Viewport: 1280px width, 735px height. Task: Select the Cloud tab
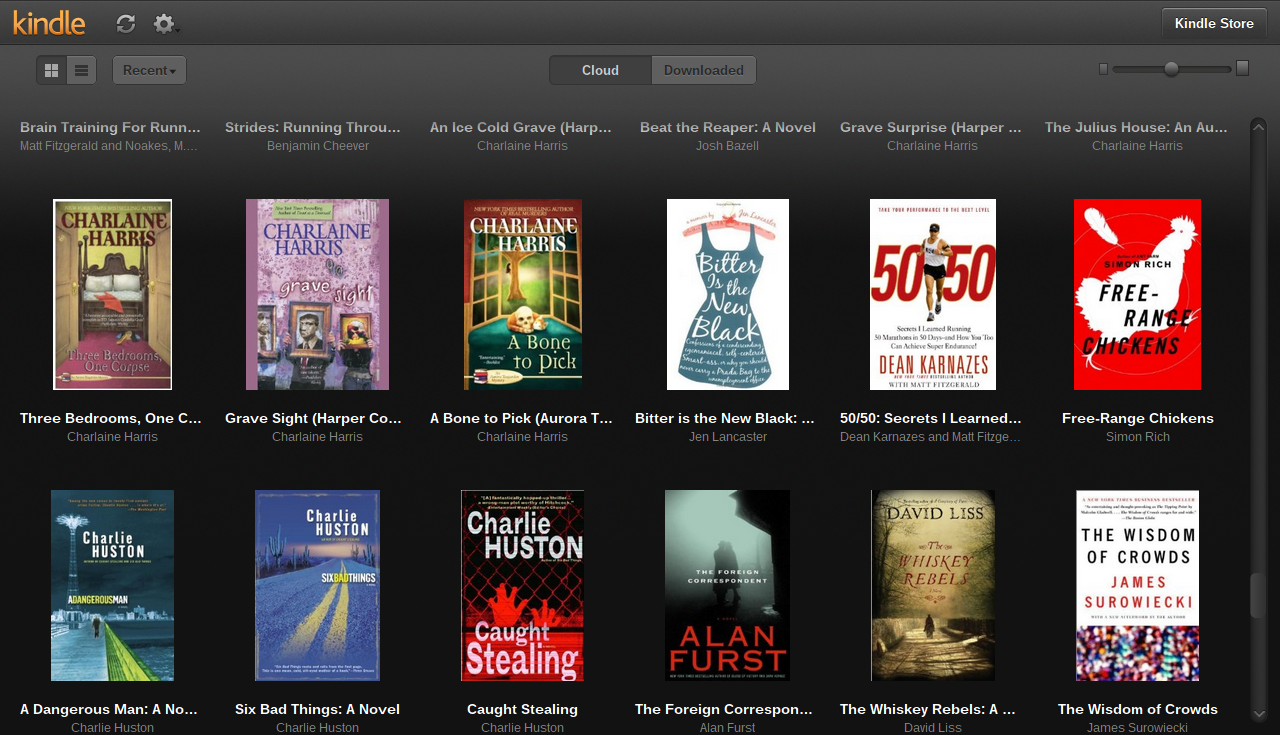coord(600,70)
